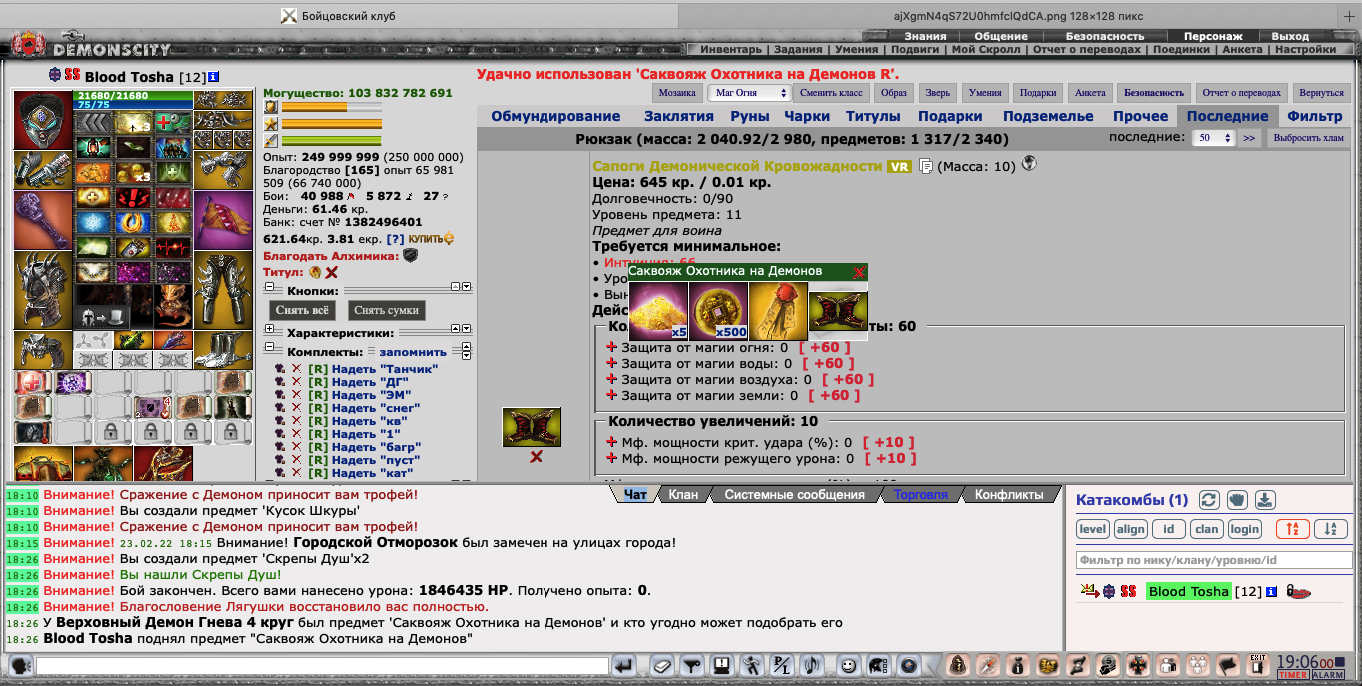Switch to the Торговля tab
Screen dimensions: 1362x686
pos(921,494)
